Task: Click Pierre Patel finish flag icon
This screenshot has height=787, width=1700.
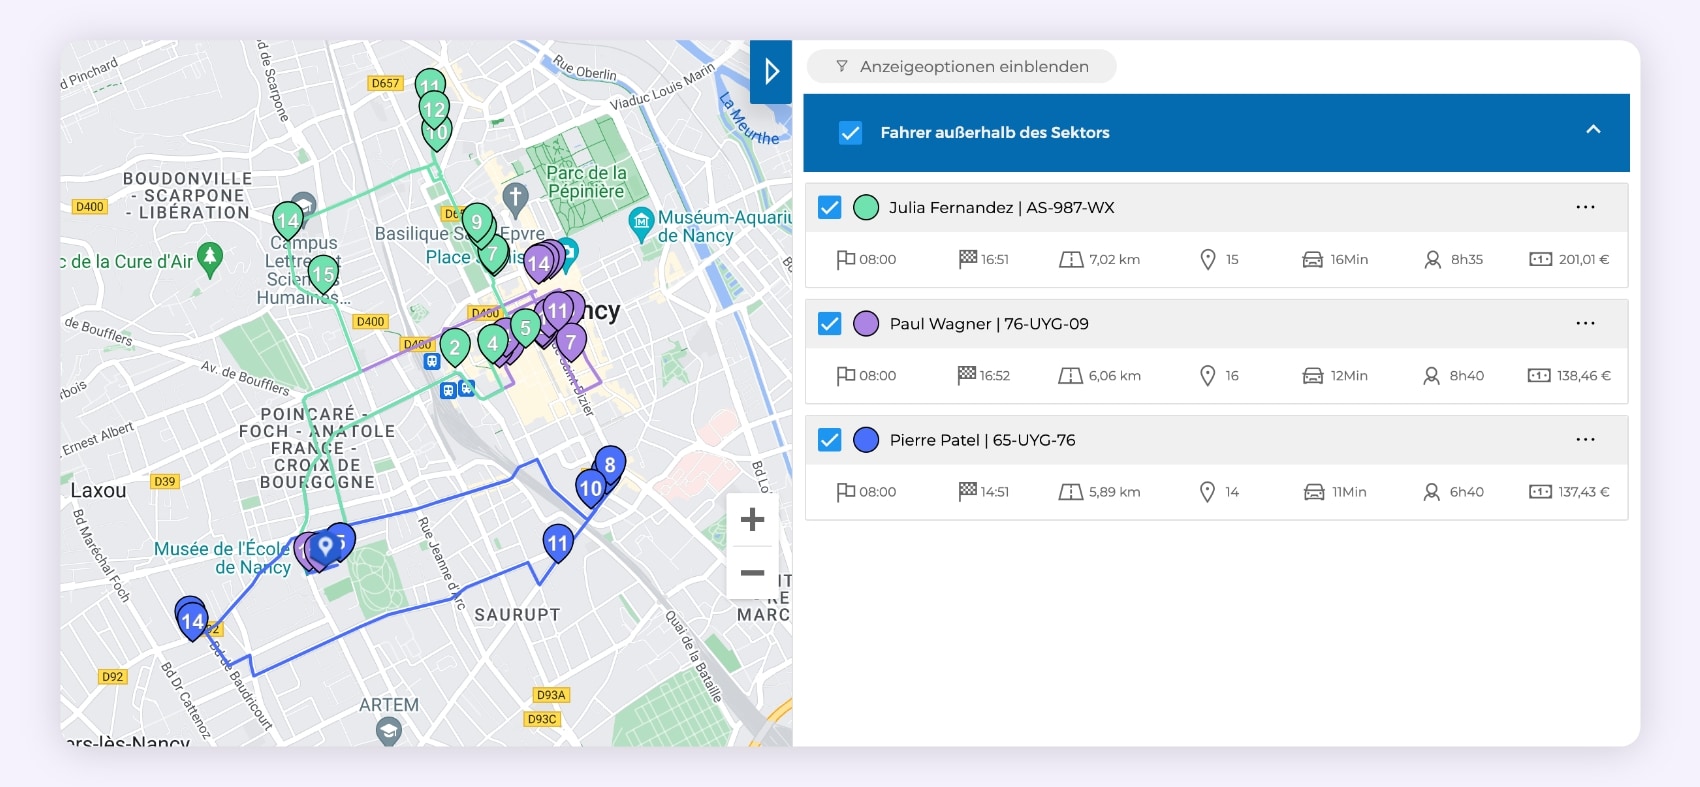Action: [967, 491]
